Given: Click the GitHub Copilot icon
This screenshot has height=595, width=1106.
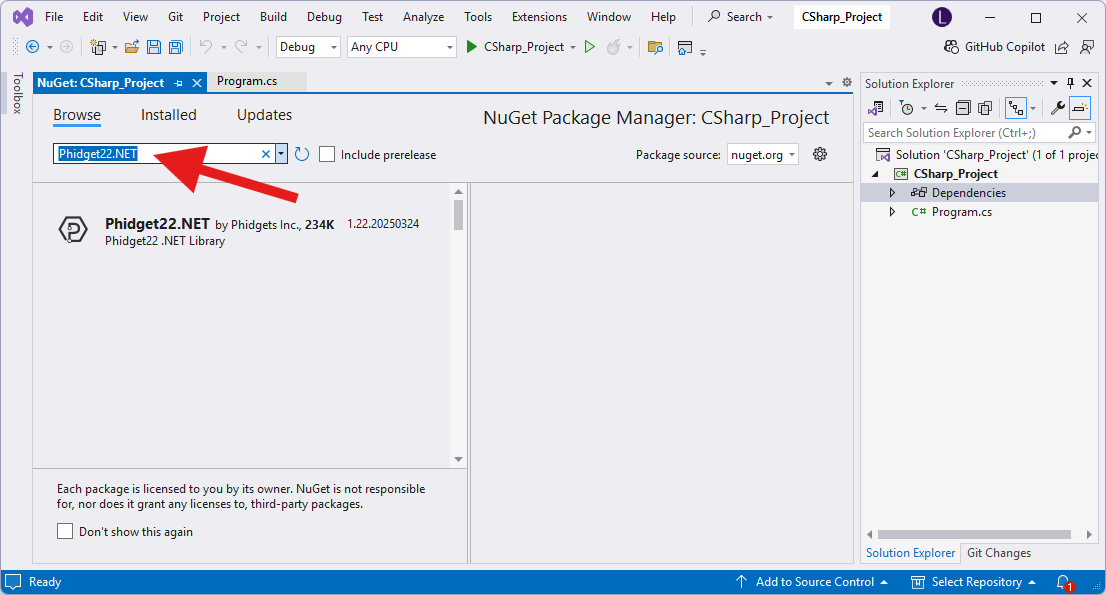Looking at the screenshot, I should [952, 47].
